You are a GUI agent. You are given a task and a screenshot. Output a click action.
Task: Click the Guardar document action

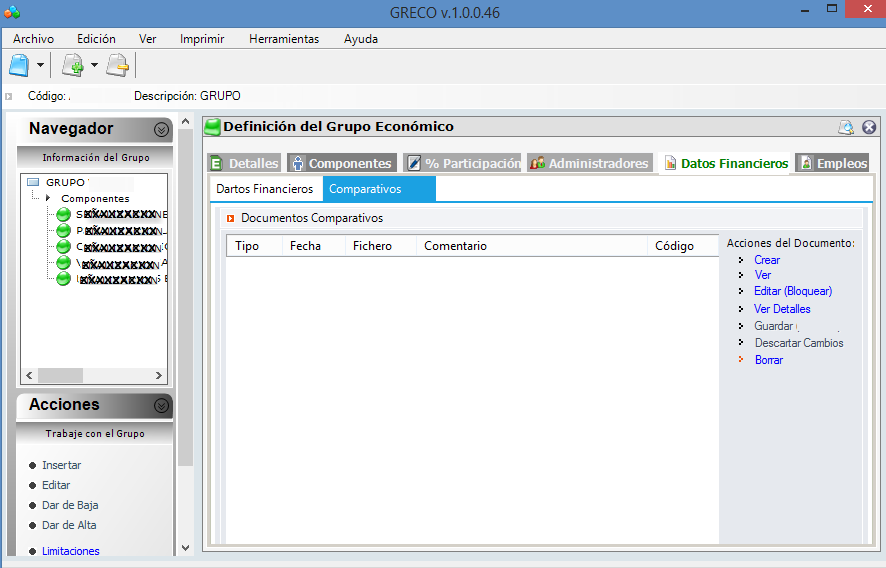click(774, 326)
